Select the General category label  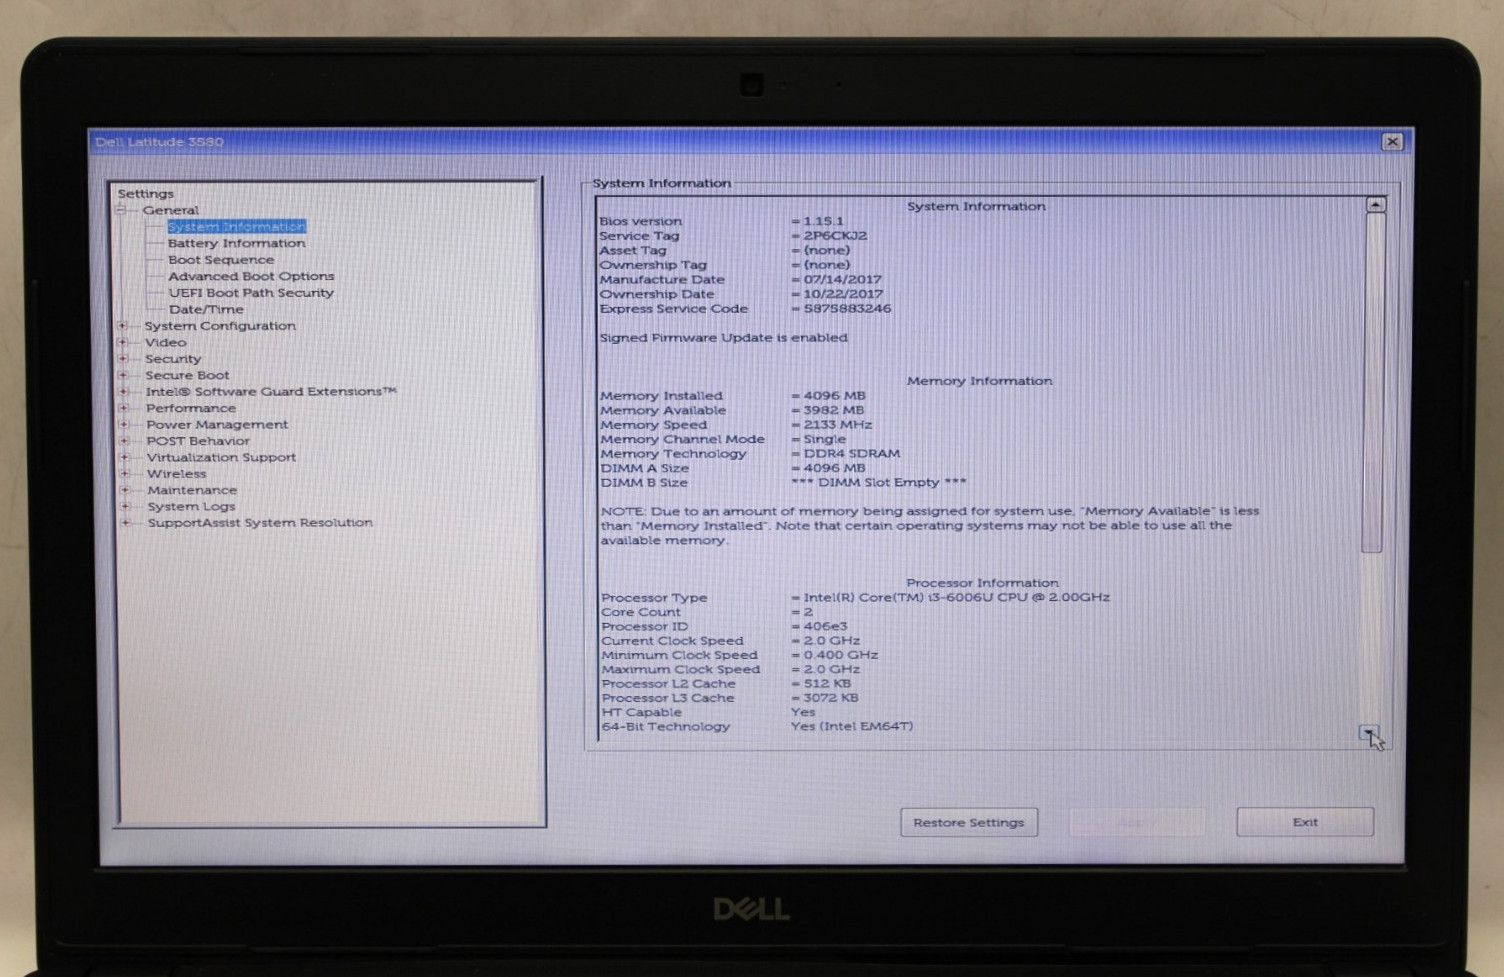coord(171,210)
